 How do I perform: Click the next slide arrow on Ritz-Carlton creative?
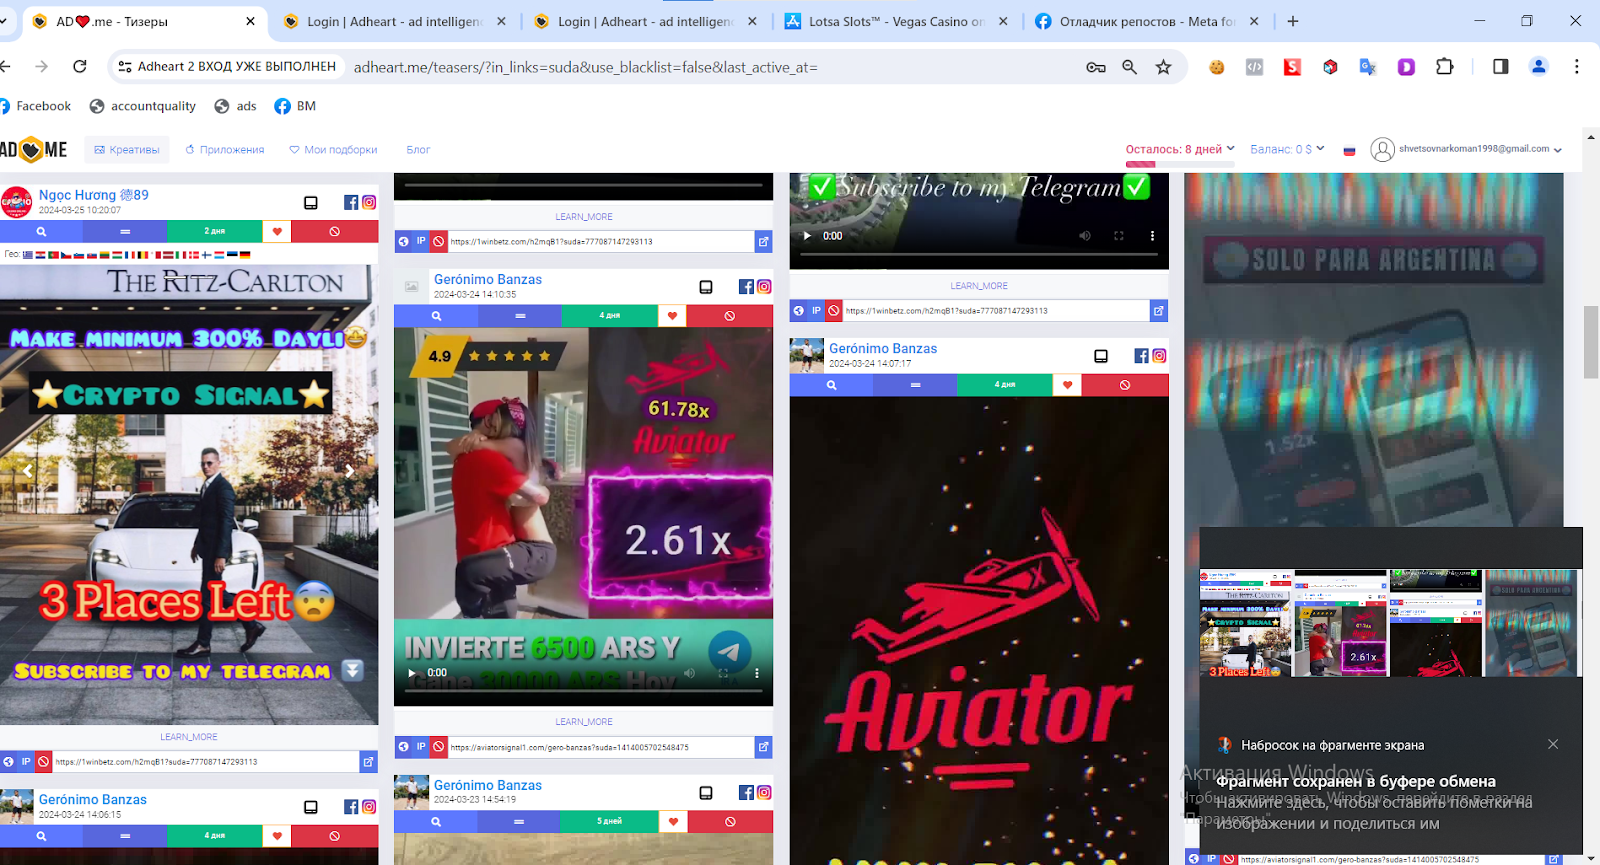click(349, 470)
